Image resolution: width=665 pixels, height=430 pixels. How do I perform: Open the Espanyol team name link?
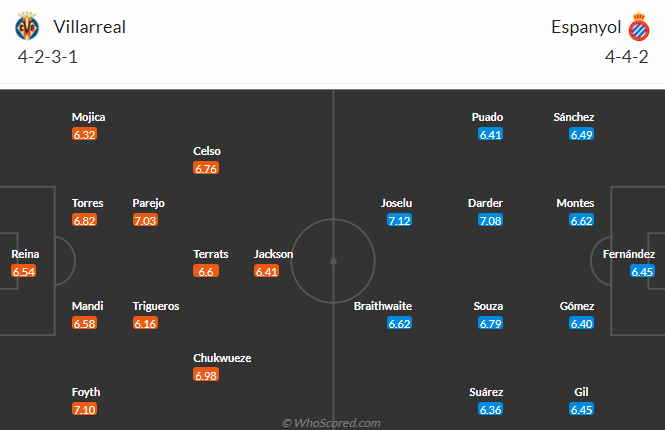pos(586,28)
